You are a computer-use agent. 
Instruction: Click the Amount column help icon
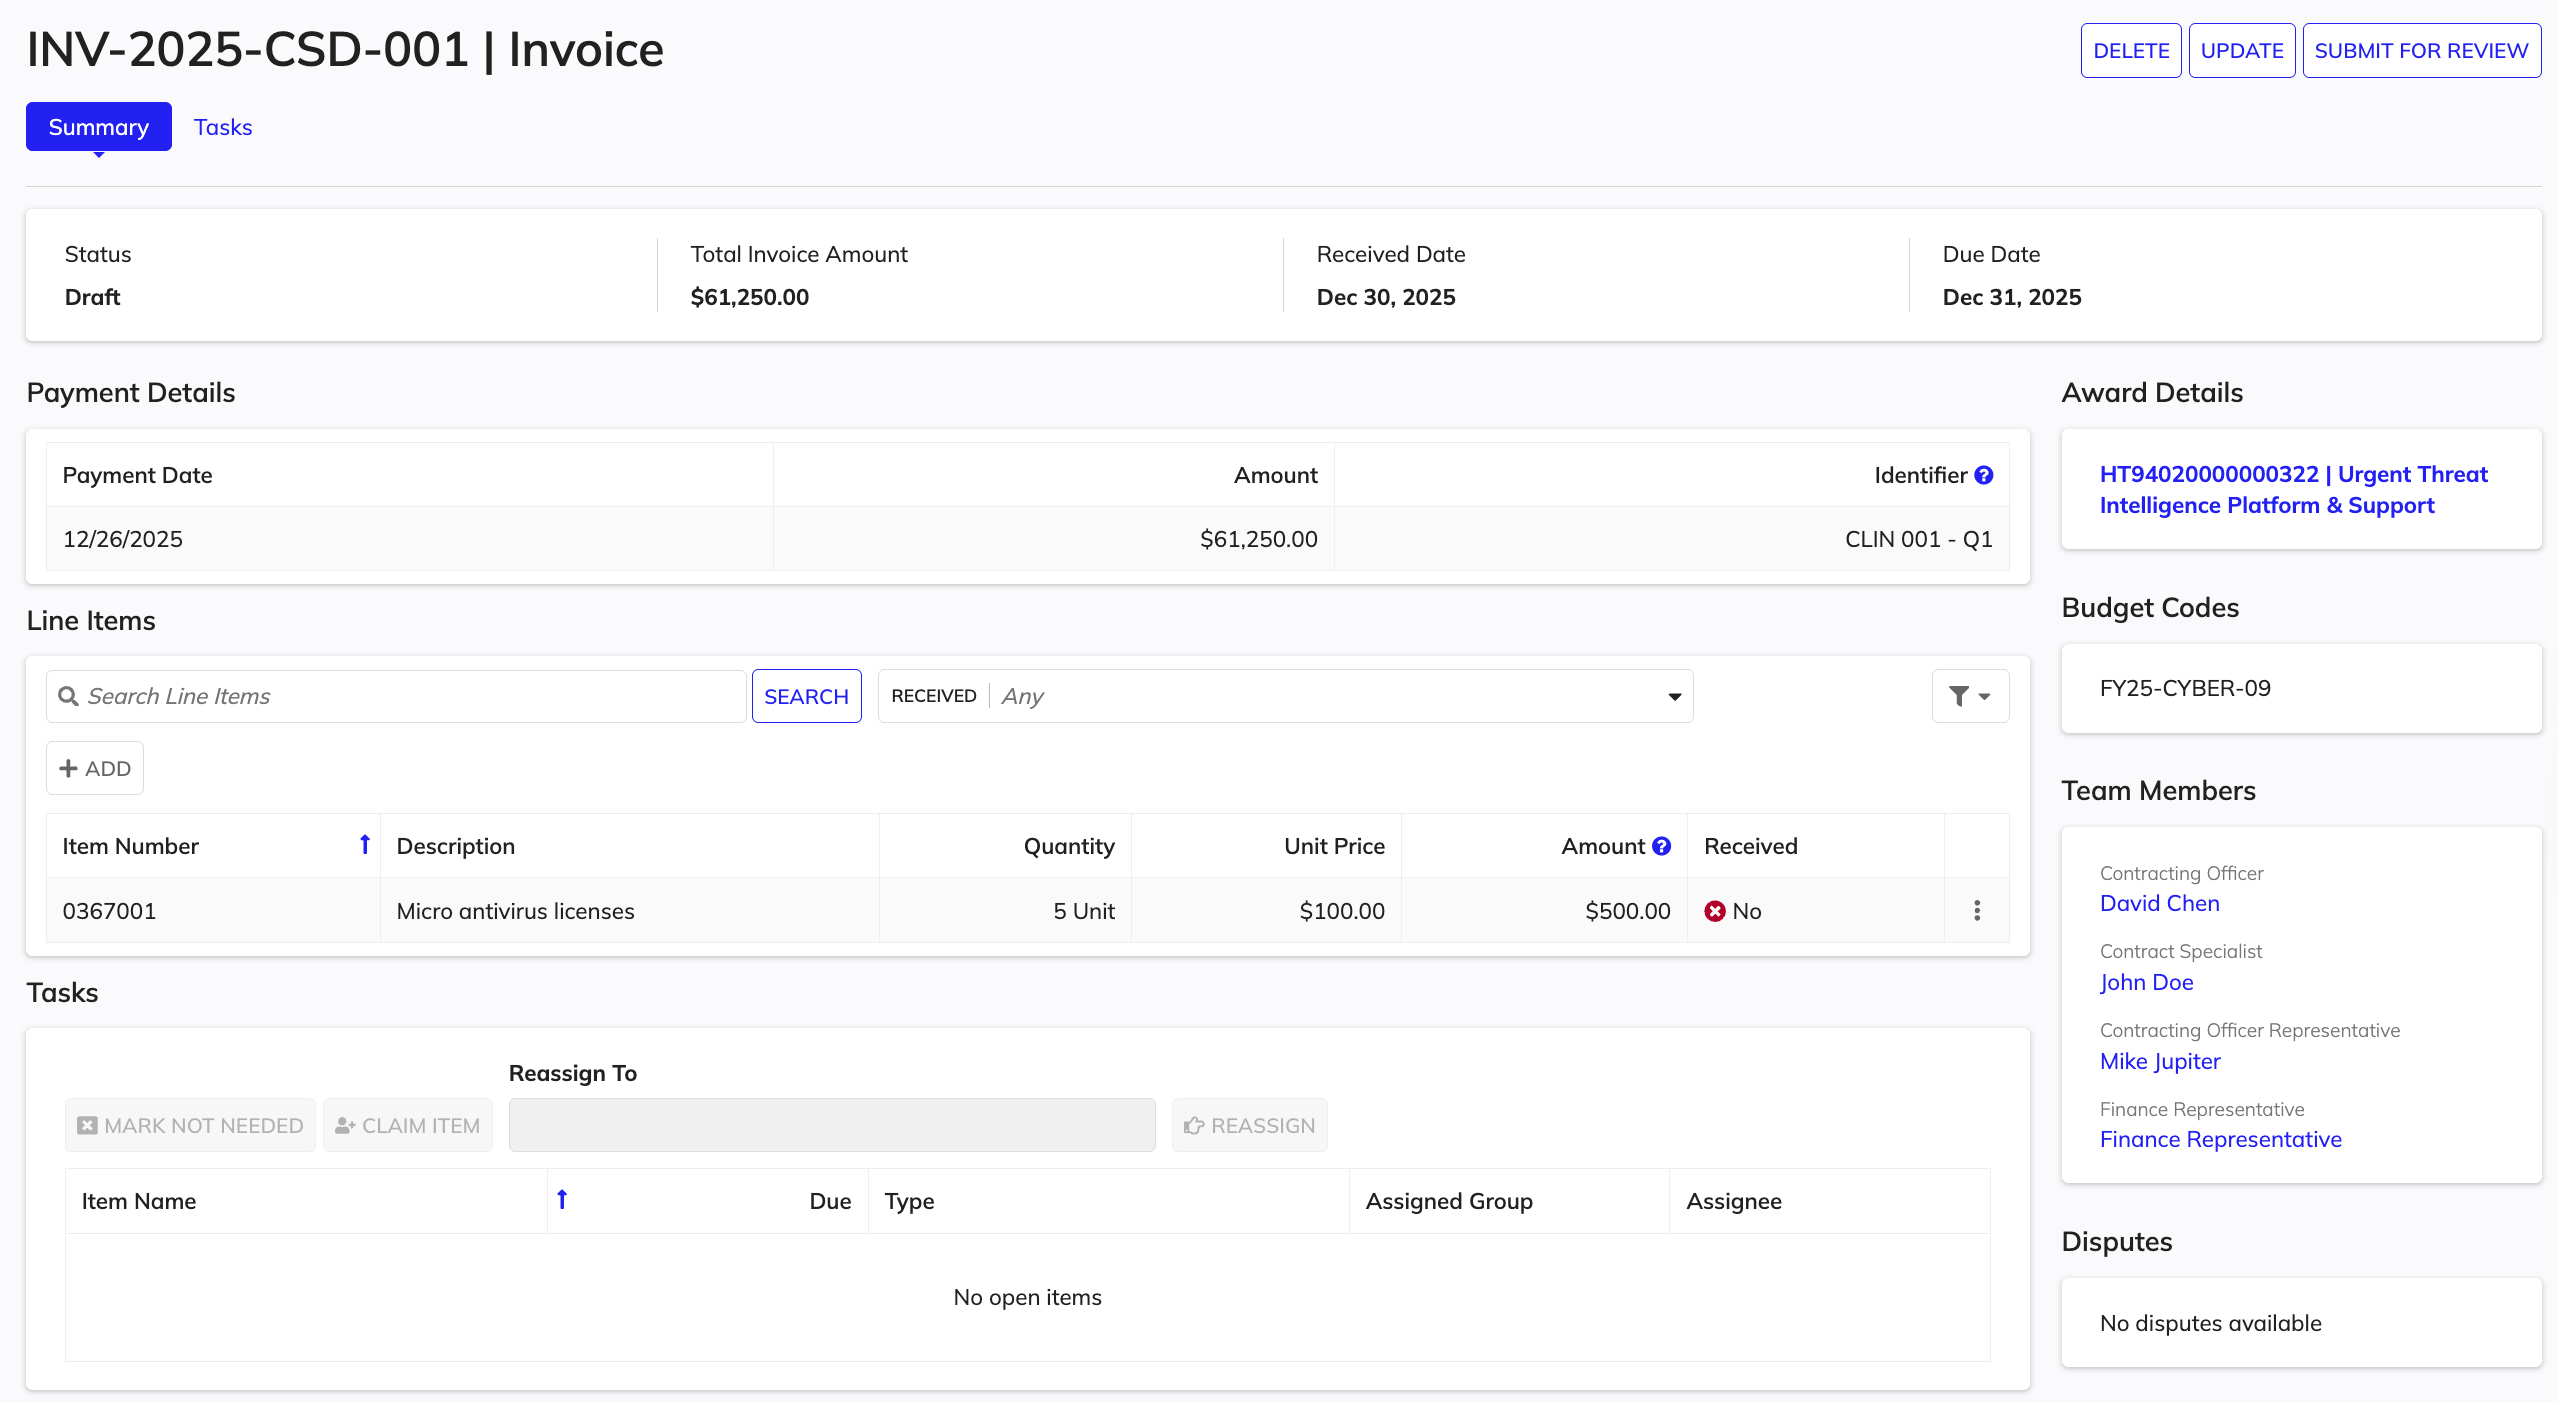(1662, 846)
